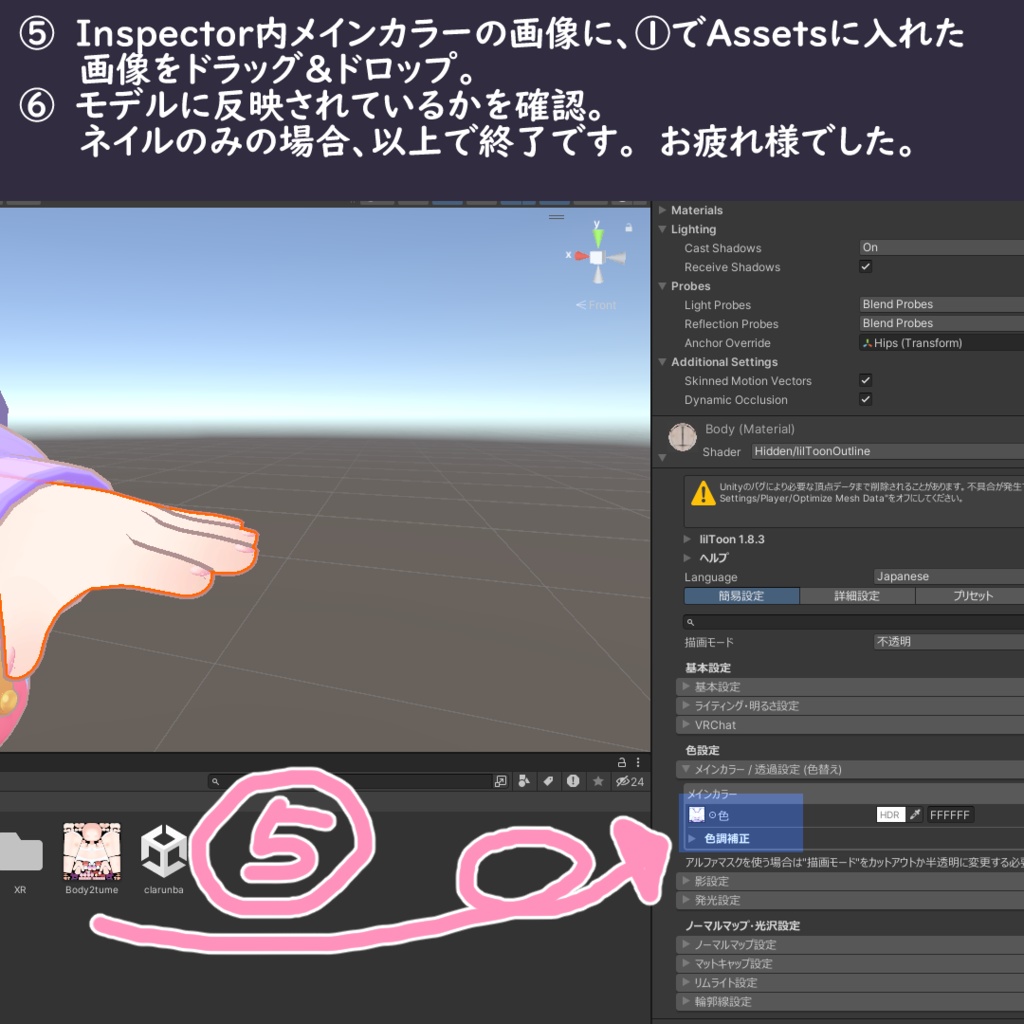Expand the マットキャップ設定 foldout
Viewport: 1024px width, 1024px height.
point(850,963)
